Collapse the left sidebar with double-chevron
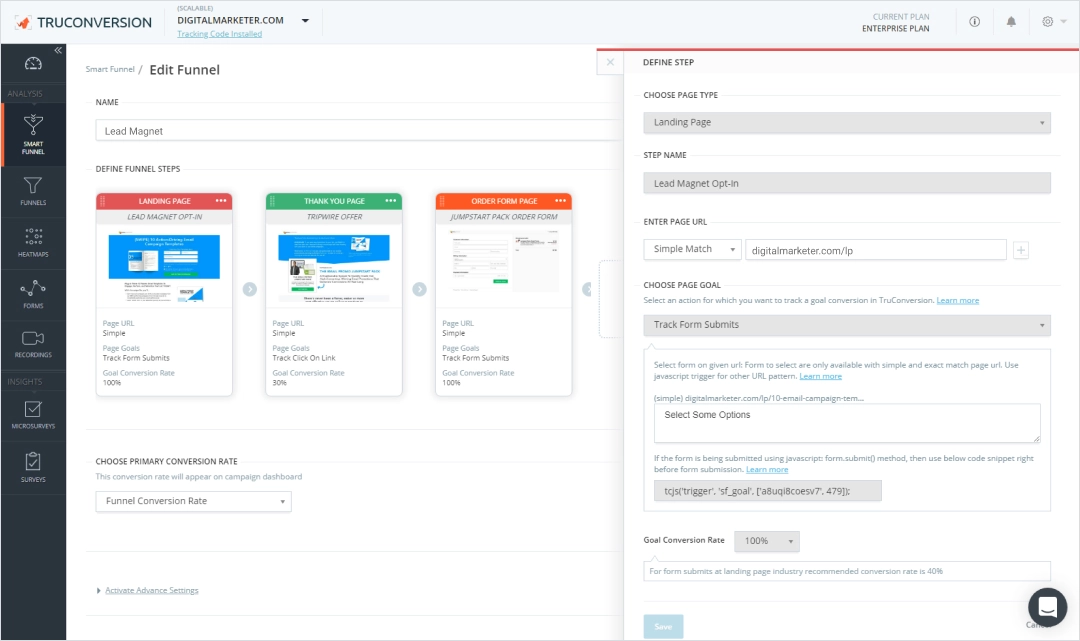1080x641 pixels. pyautogui.click(x=58, y=50)
